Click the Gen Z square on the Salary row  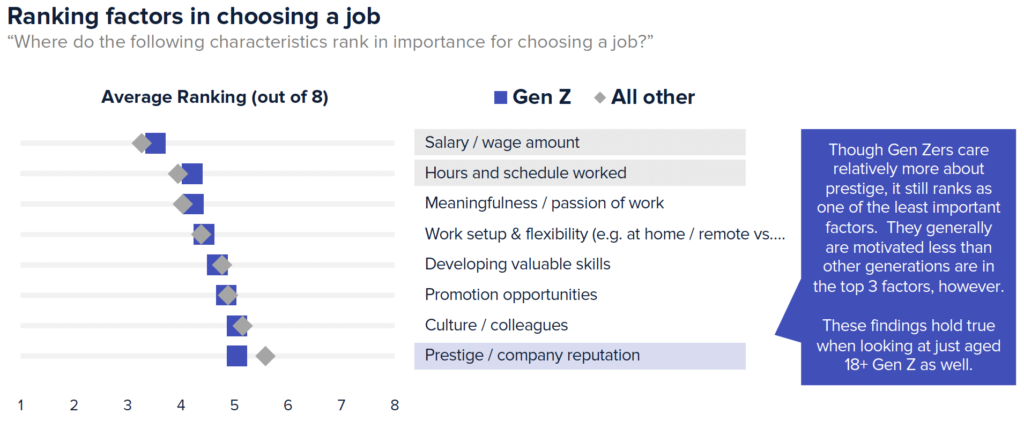pos(155,143)
